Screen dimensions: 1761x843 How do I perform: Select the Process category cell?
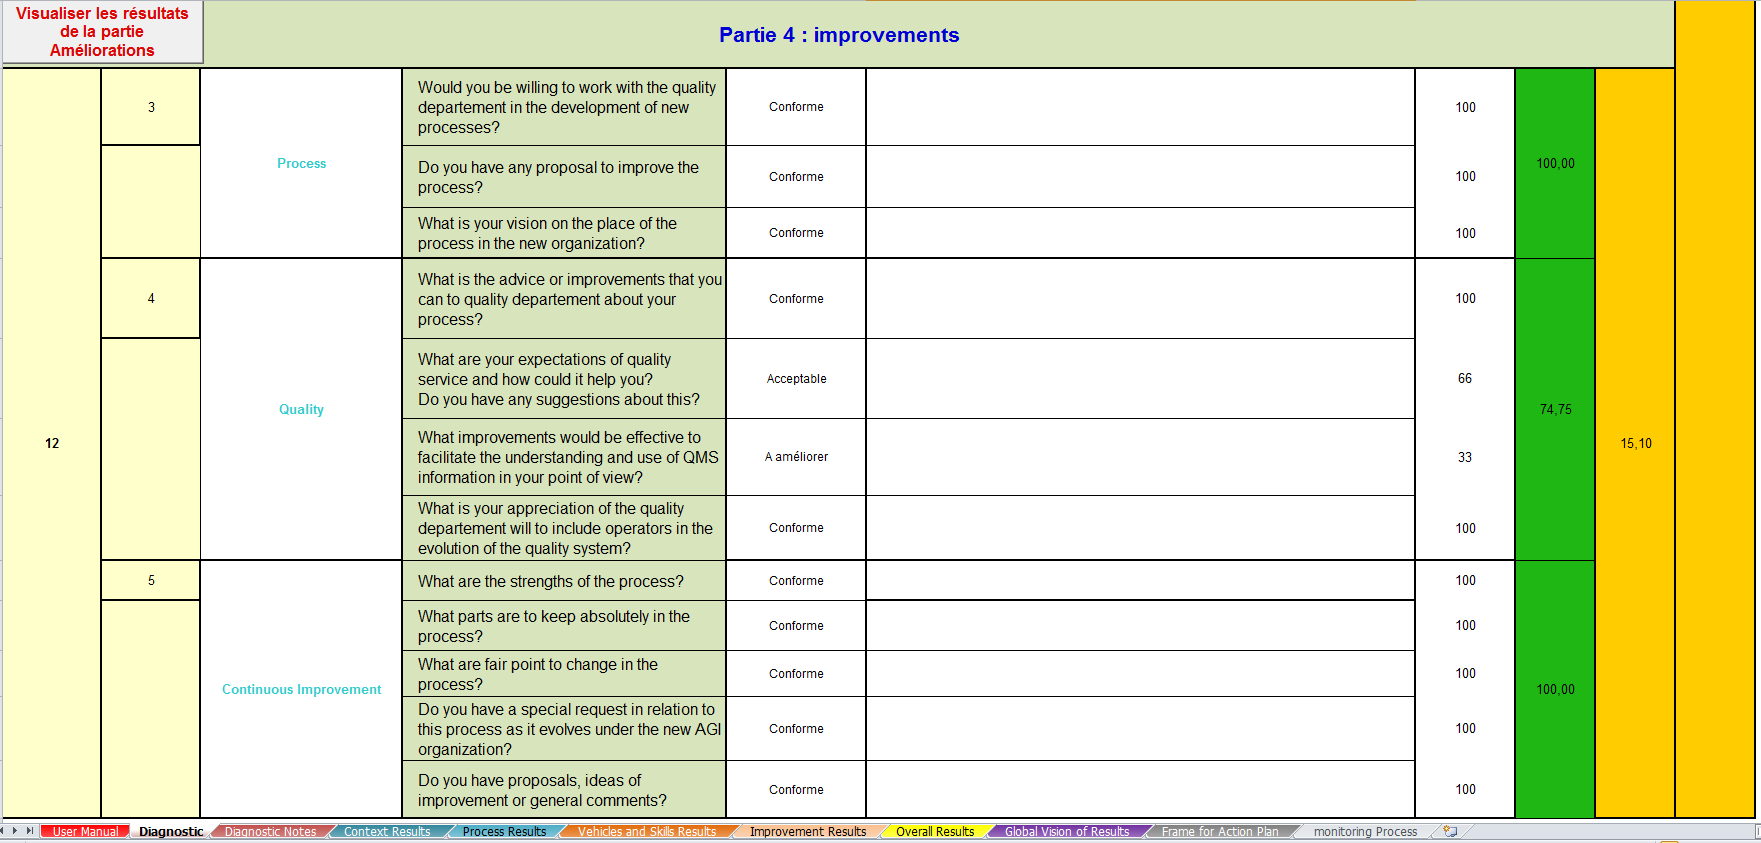301,163
